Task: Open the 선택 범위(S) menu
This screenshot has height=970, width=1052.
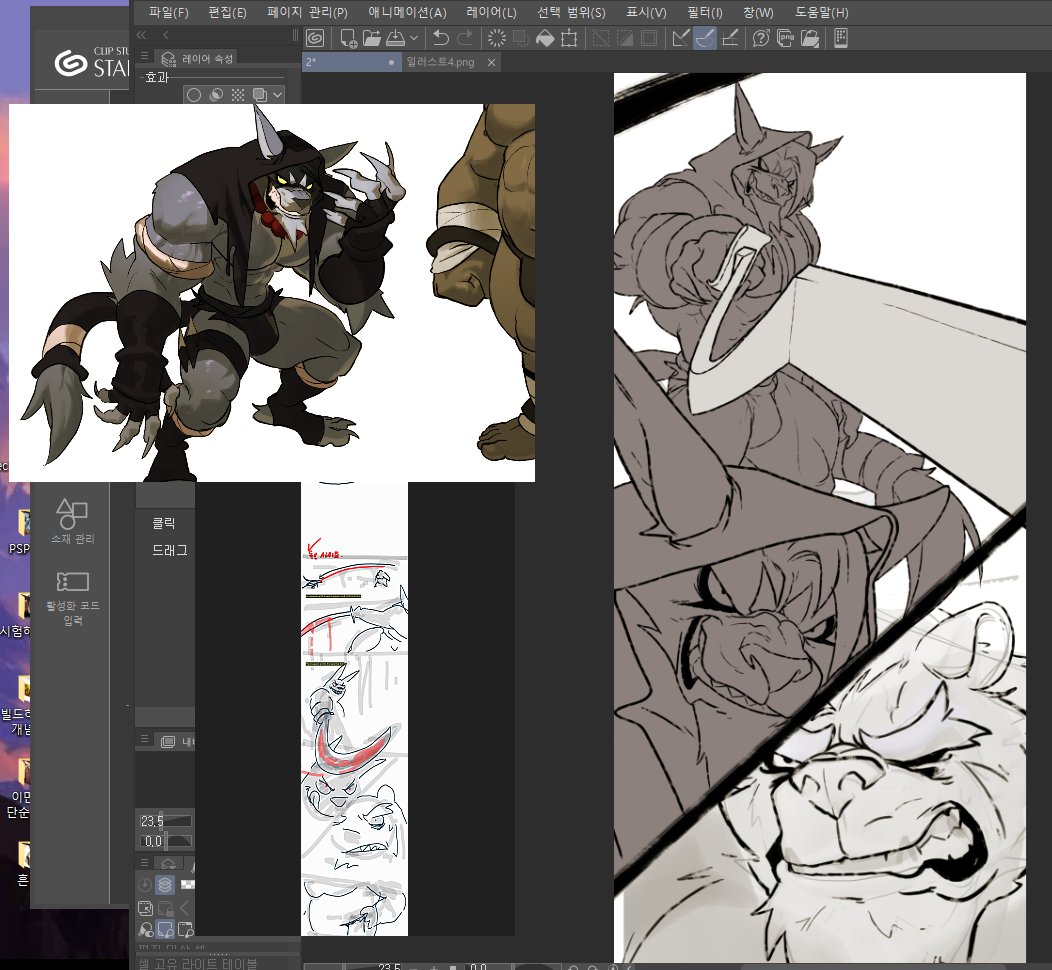Action: click(x=571, y=12)
